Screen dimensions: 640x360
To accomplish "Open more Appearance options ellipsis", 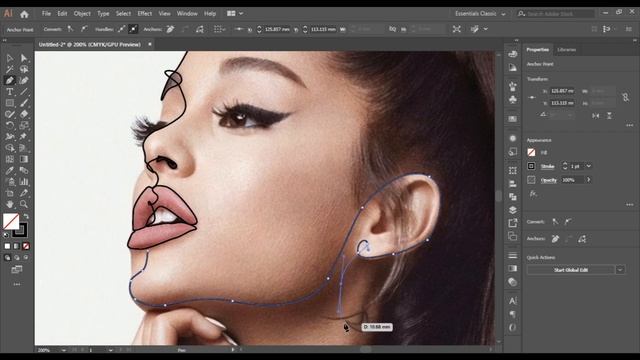I will click(x=630, y=204).
